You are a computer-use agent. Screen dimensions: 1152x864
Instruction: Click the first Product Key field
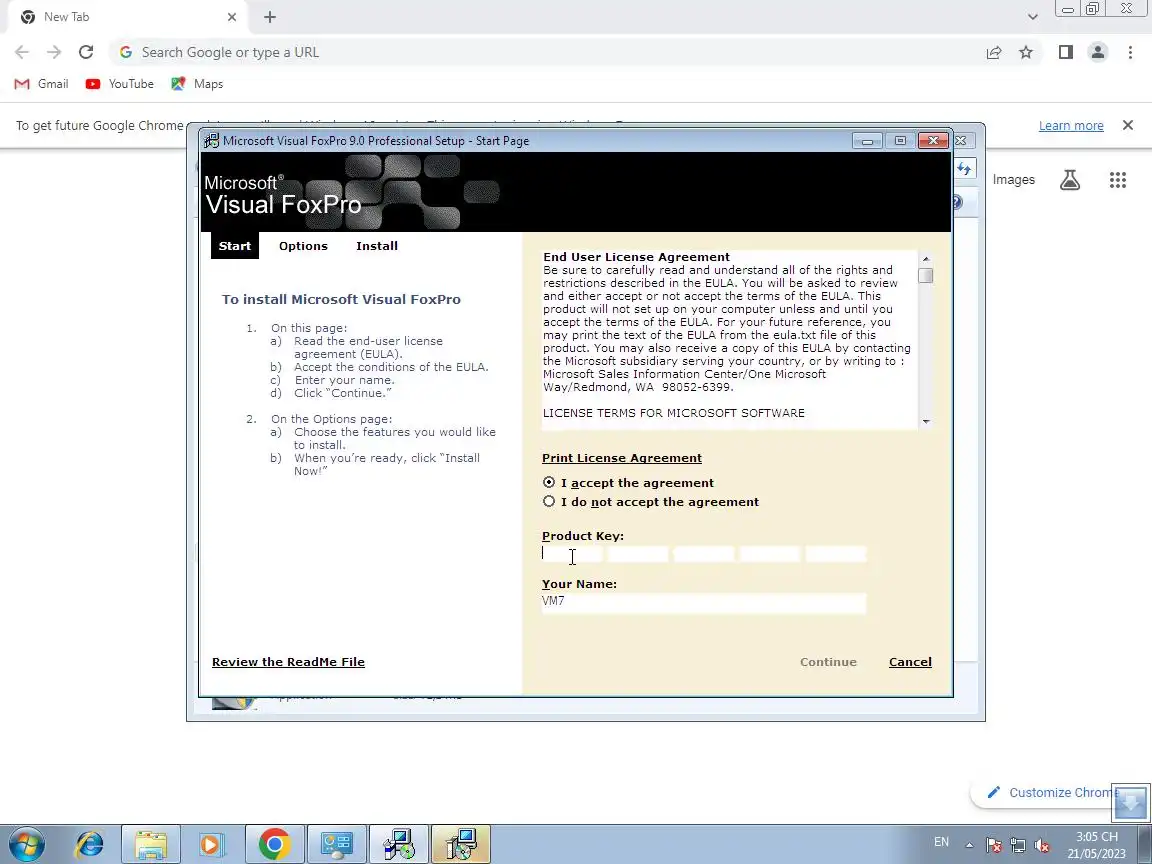click(x=572, y=553)
